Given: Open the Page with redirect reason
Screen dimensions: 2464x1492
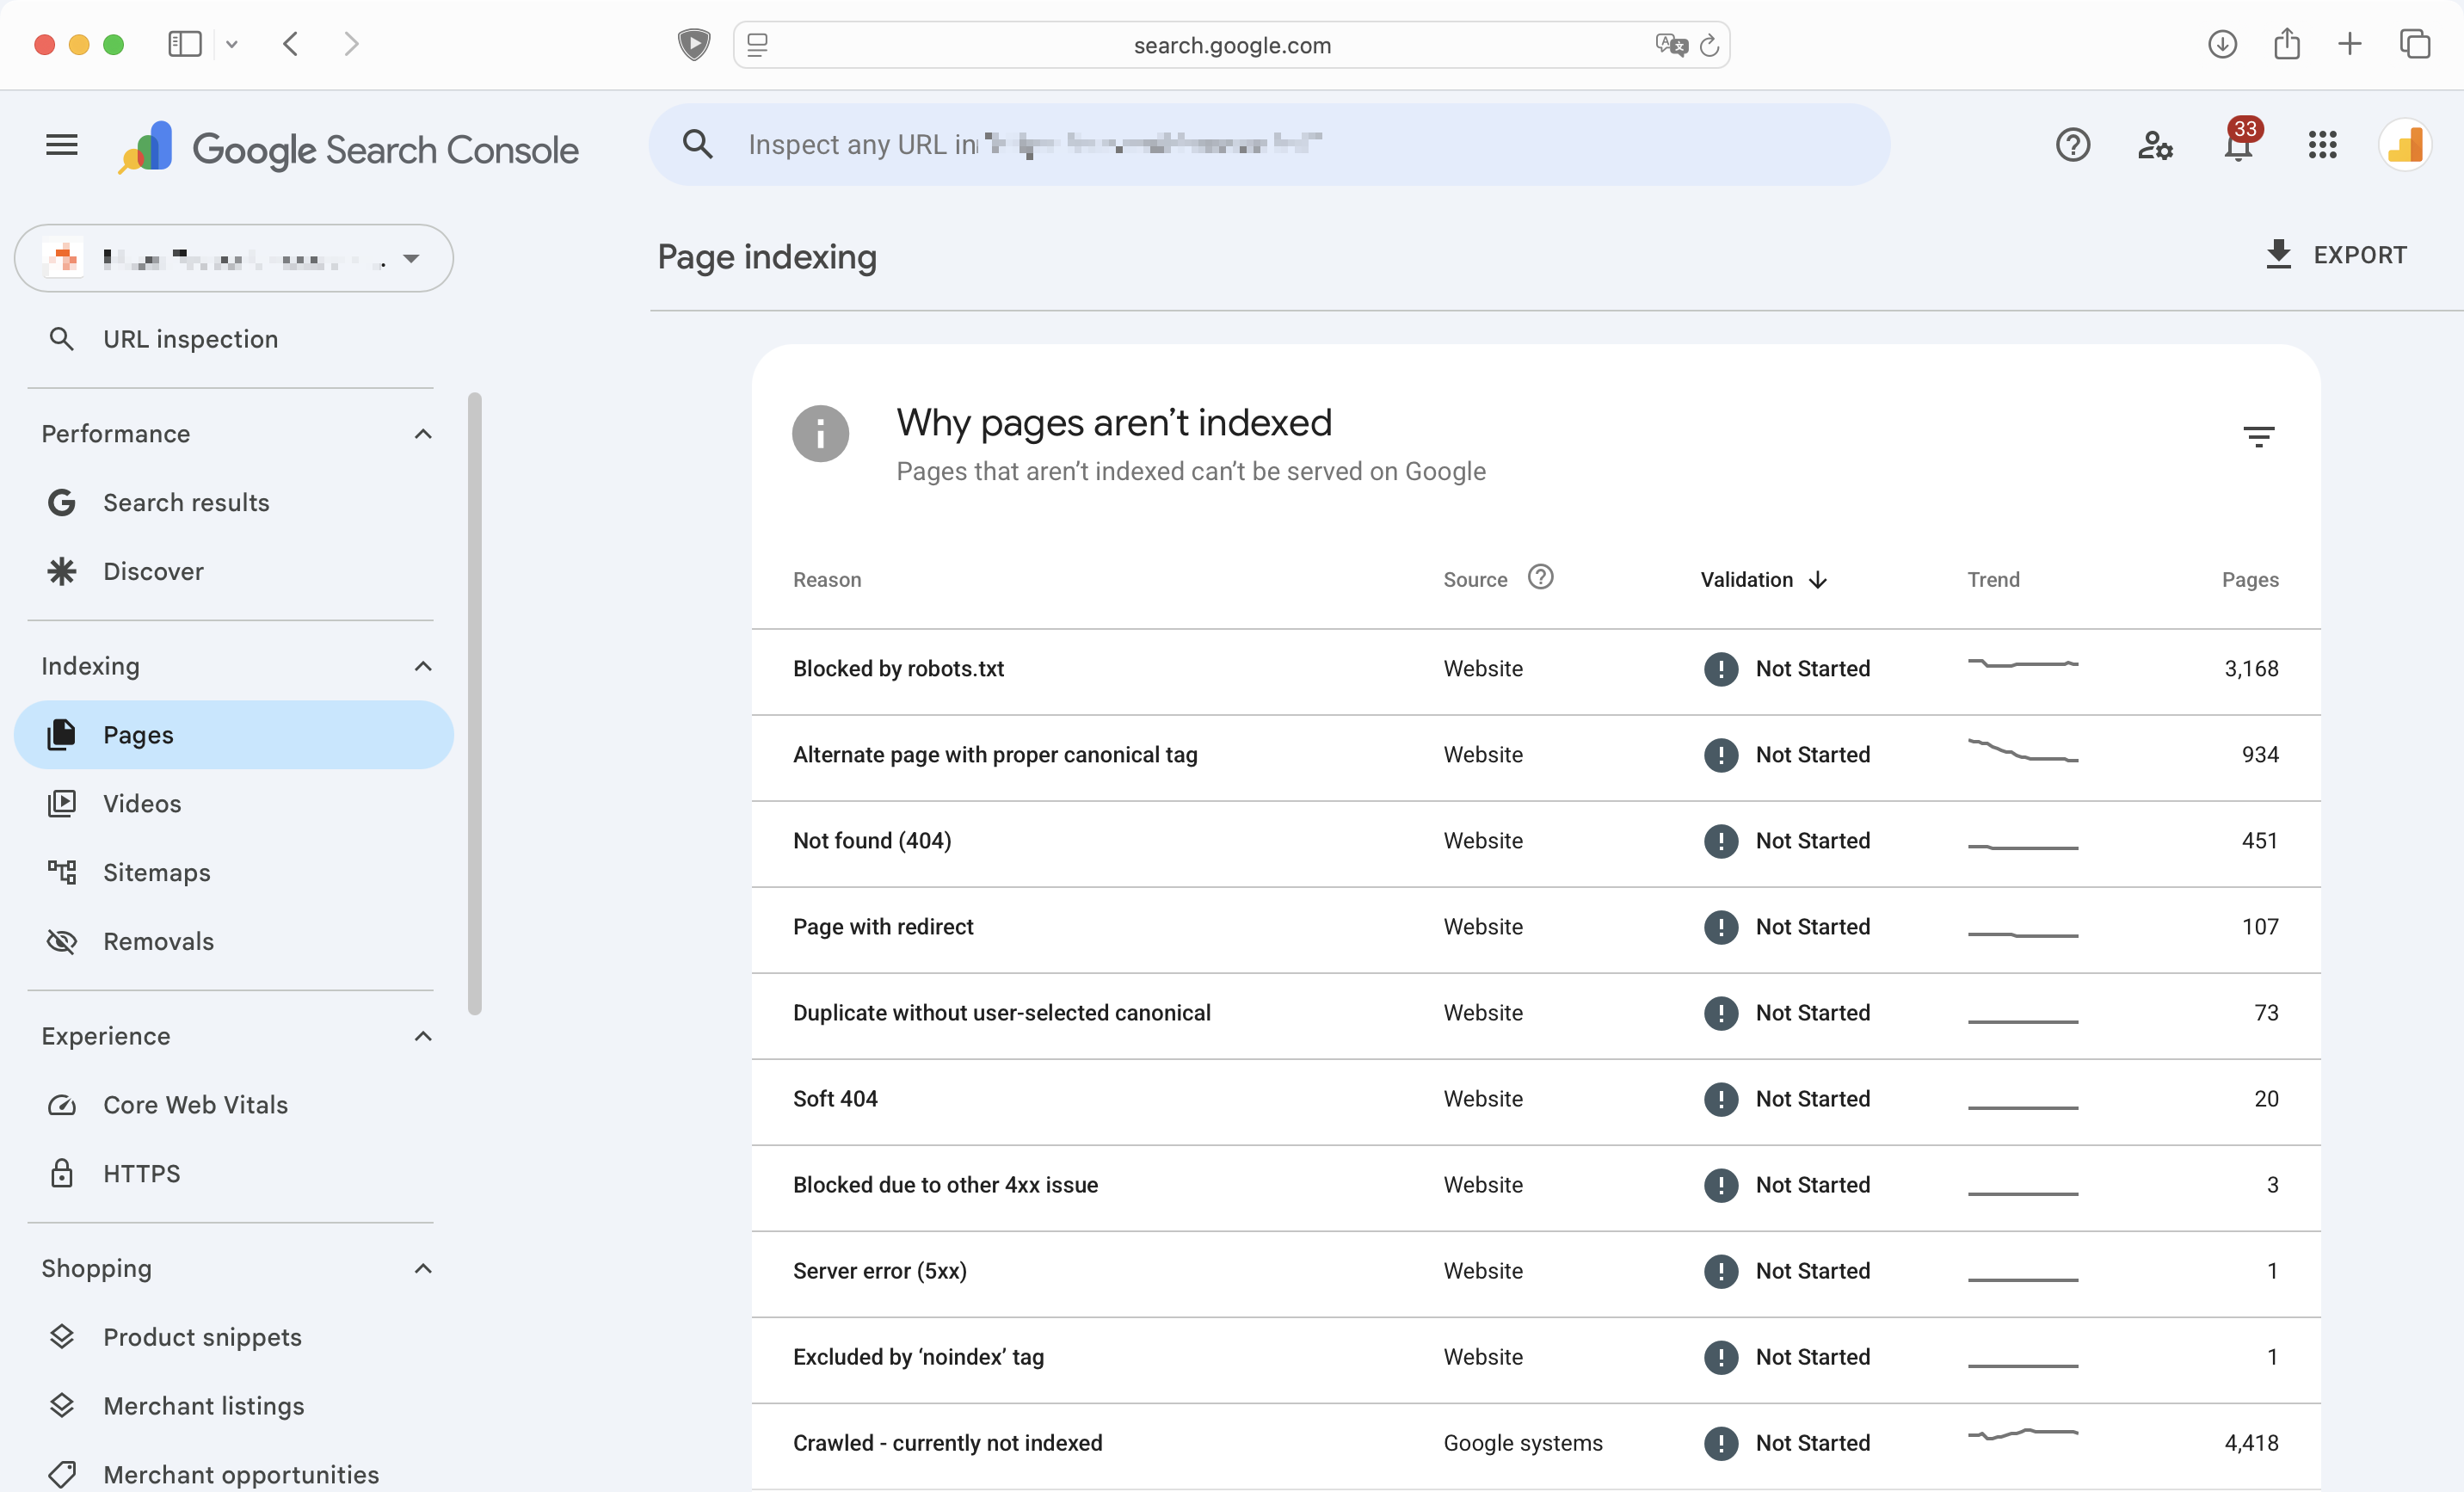Looking at the screenshot, I should point(1535,929).
